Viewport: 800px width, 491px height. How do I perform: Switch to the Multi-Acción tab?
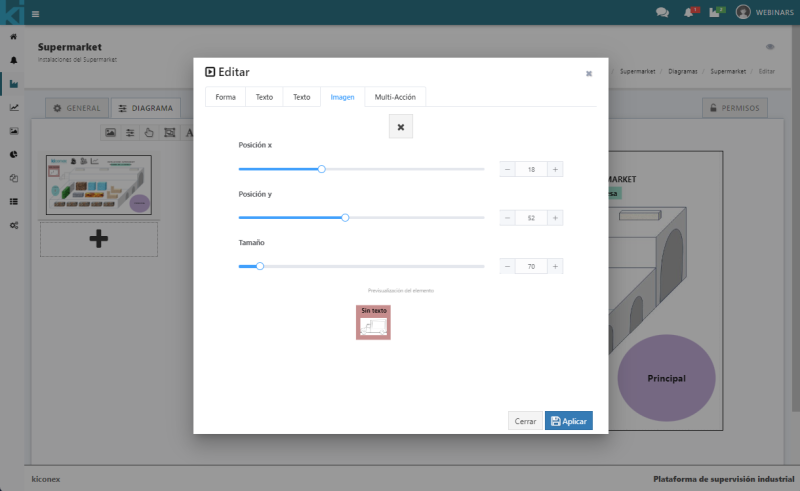click(x=395, y=97)
